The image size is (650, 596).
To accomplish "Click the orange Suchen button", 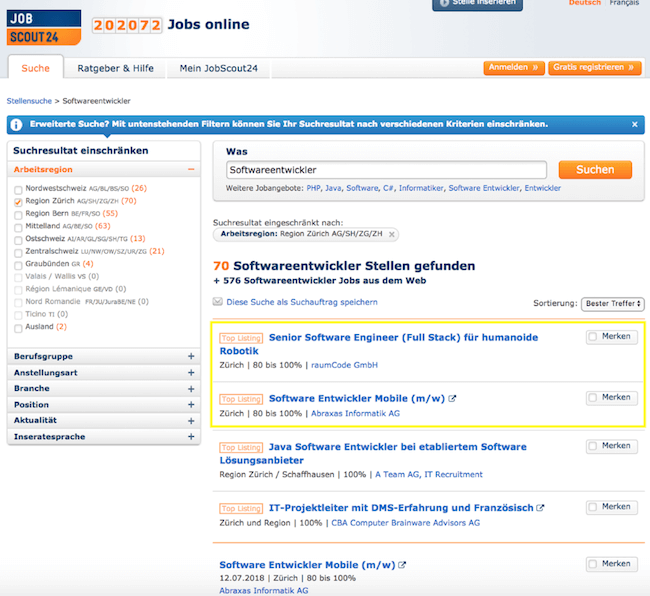I will pos(595,170).
